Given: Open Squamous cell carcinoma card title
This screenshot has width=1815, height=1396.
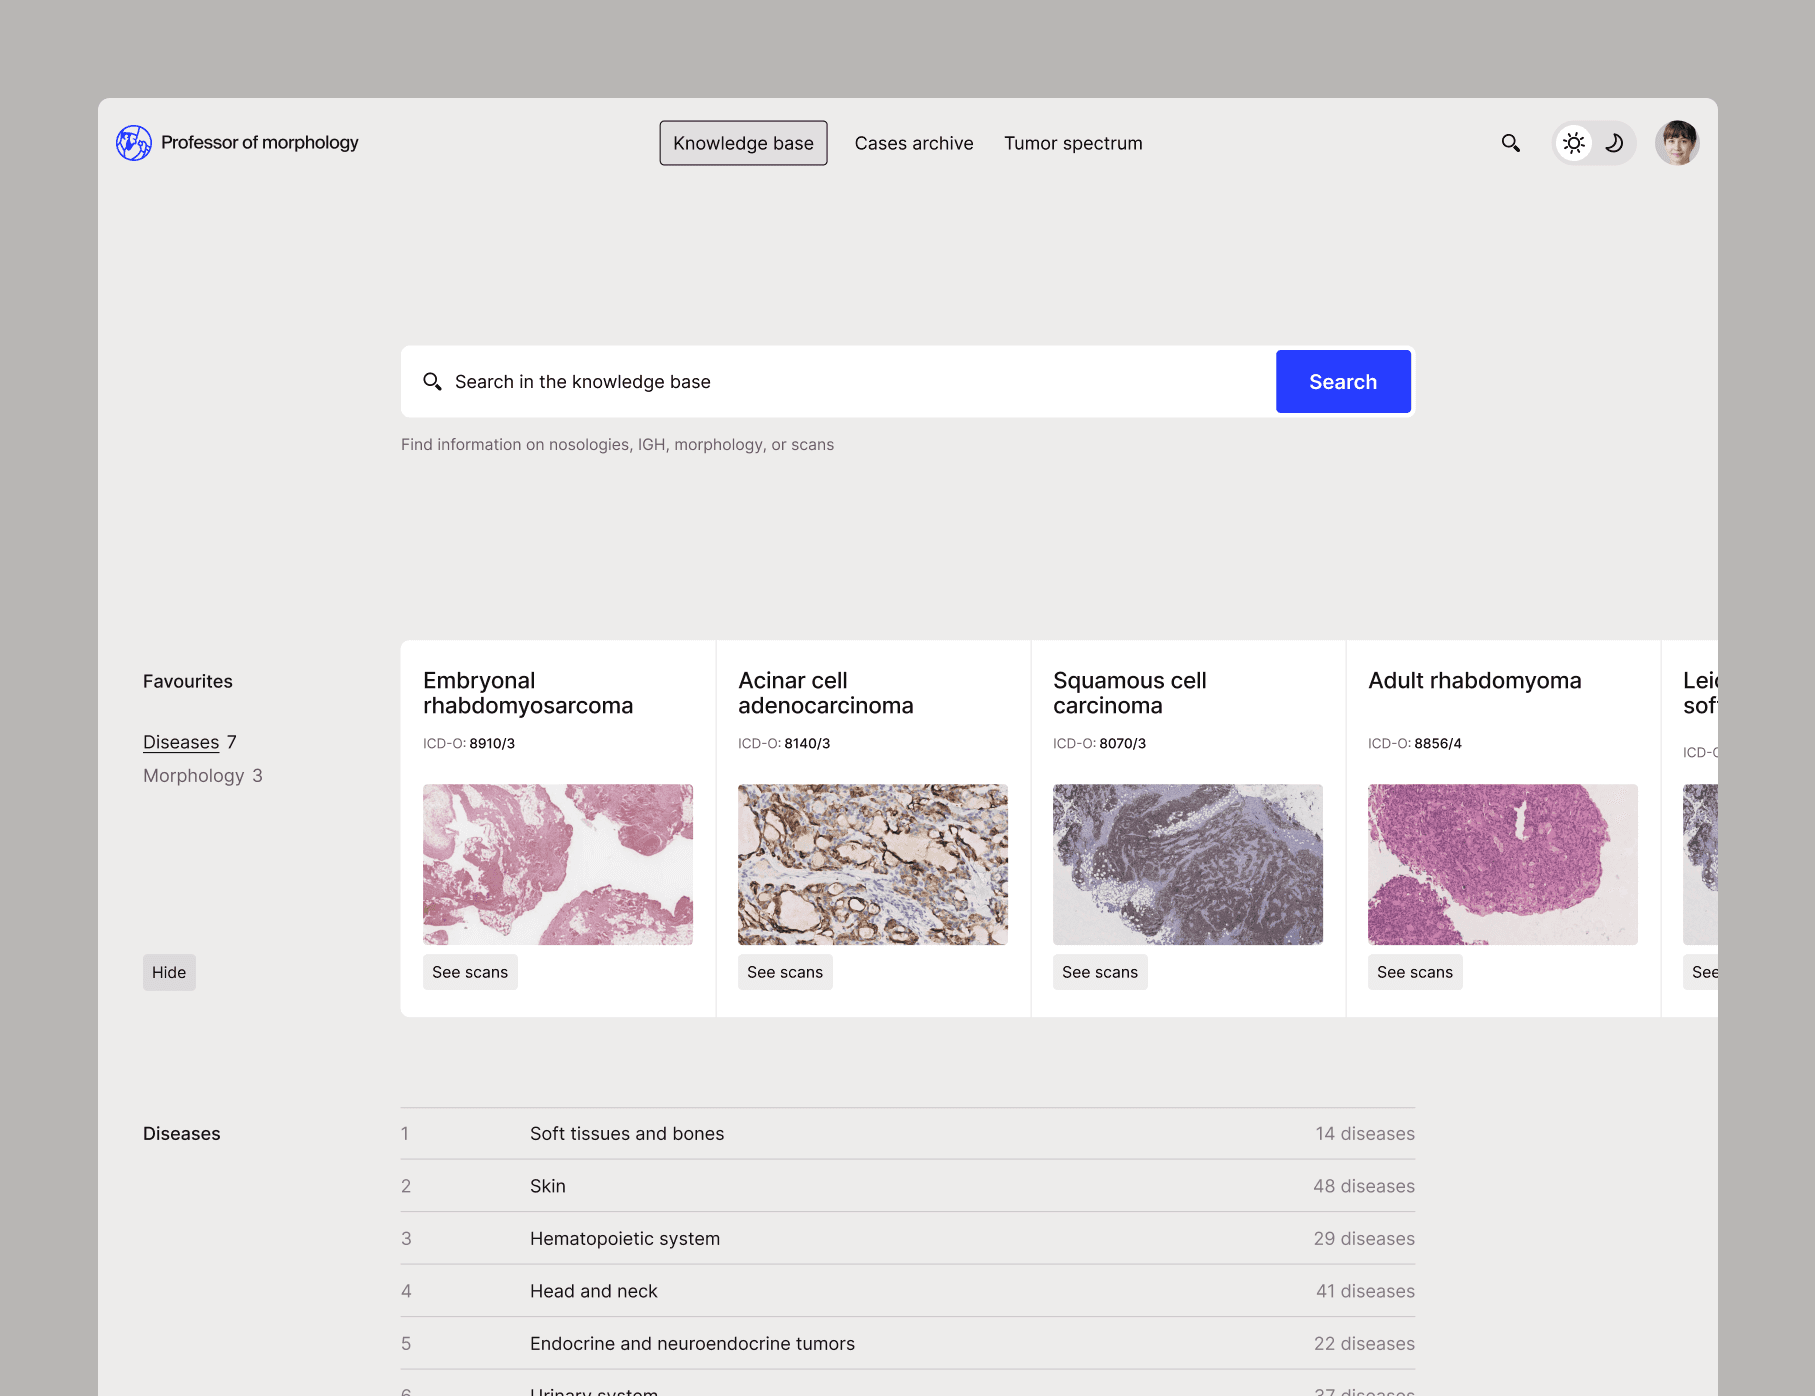Looking at the screenshot, I should 1130,693.
